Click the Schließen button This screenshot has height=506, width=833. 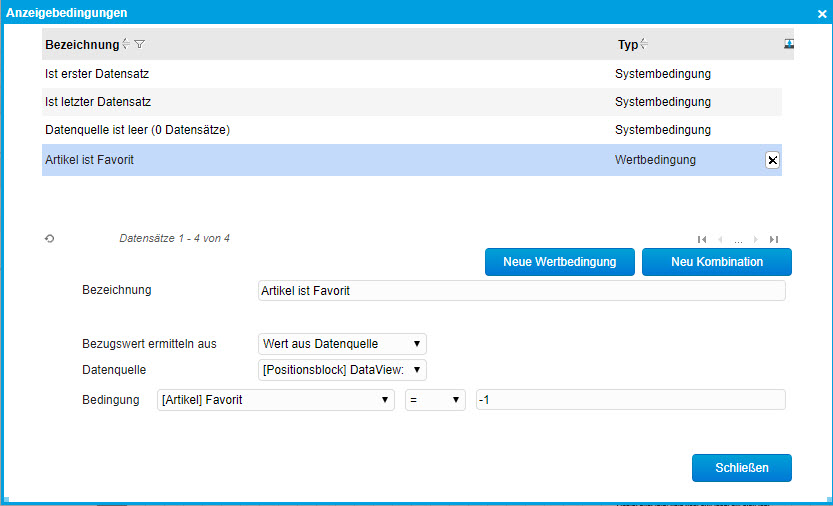pyautogui.click(x=741, y=468)
